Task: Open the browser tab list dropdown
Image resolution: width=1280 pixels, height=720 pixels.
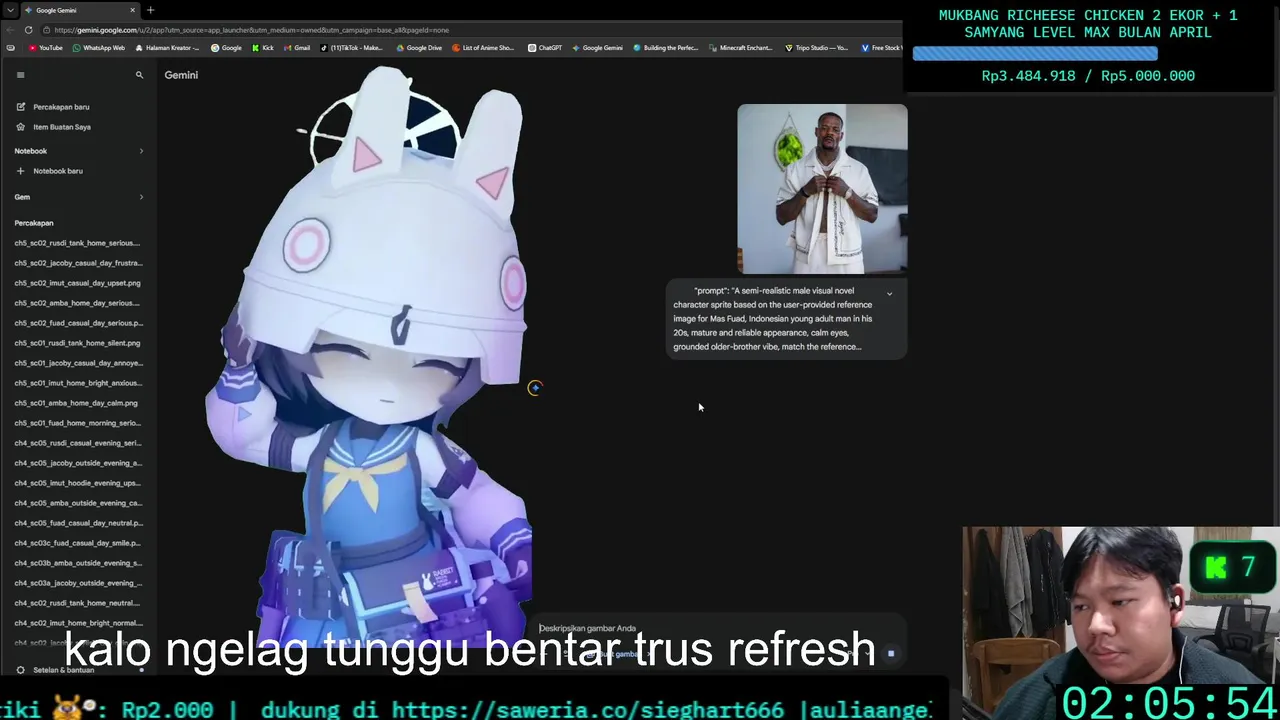Action: (10, 10)
